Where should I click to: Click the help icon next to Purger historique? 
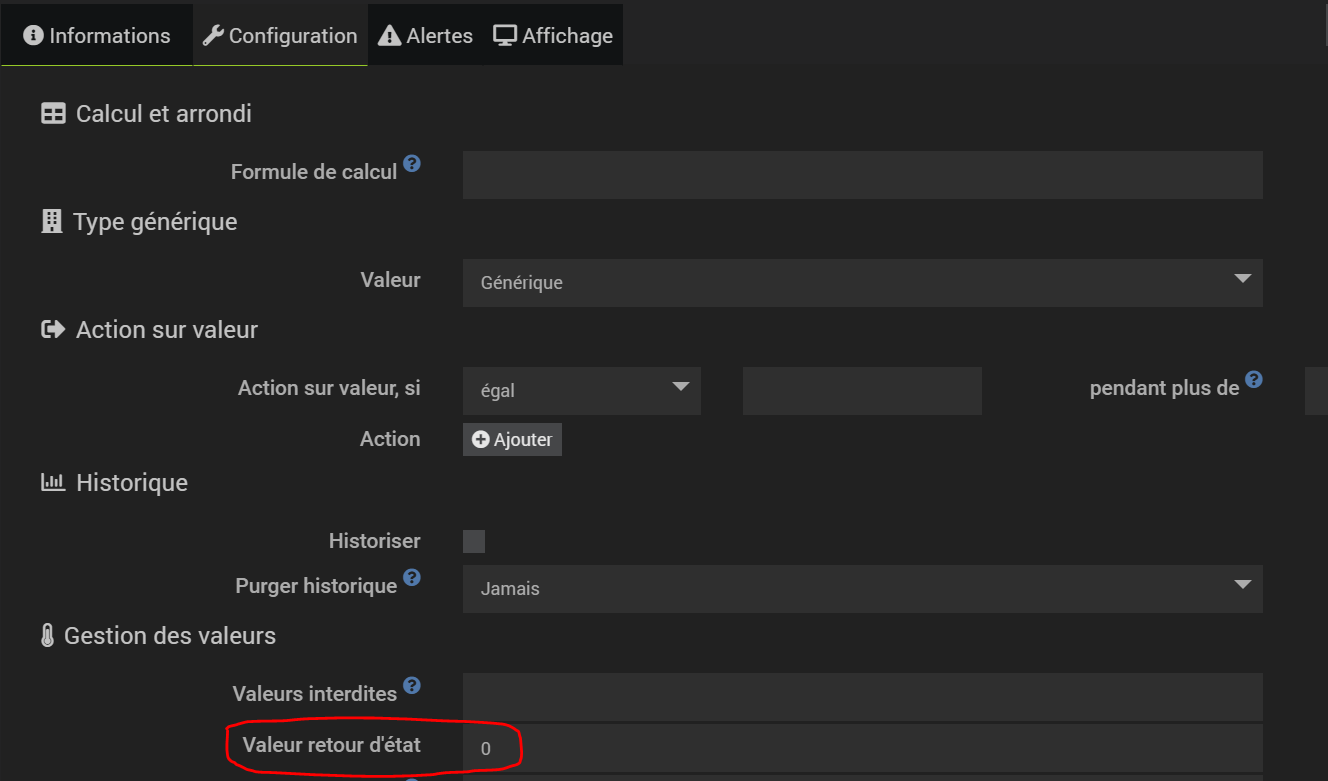tap(412, 578)
